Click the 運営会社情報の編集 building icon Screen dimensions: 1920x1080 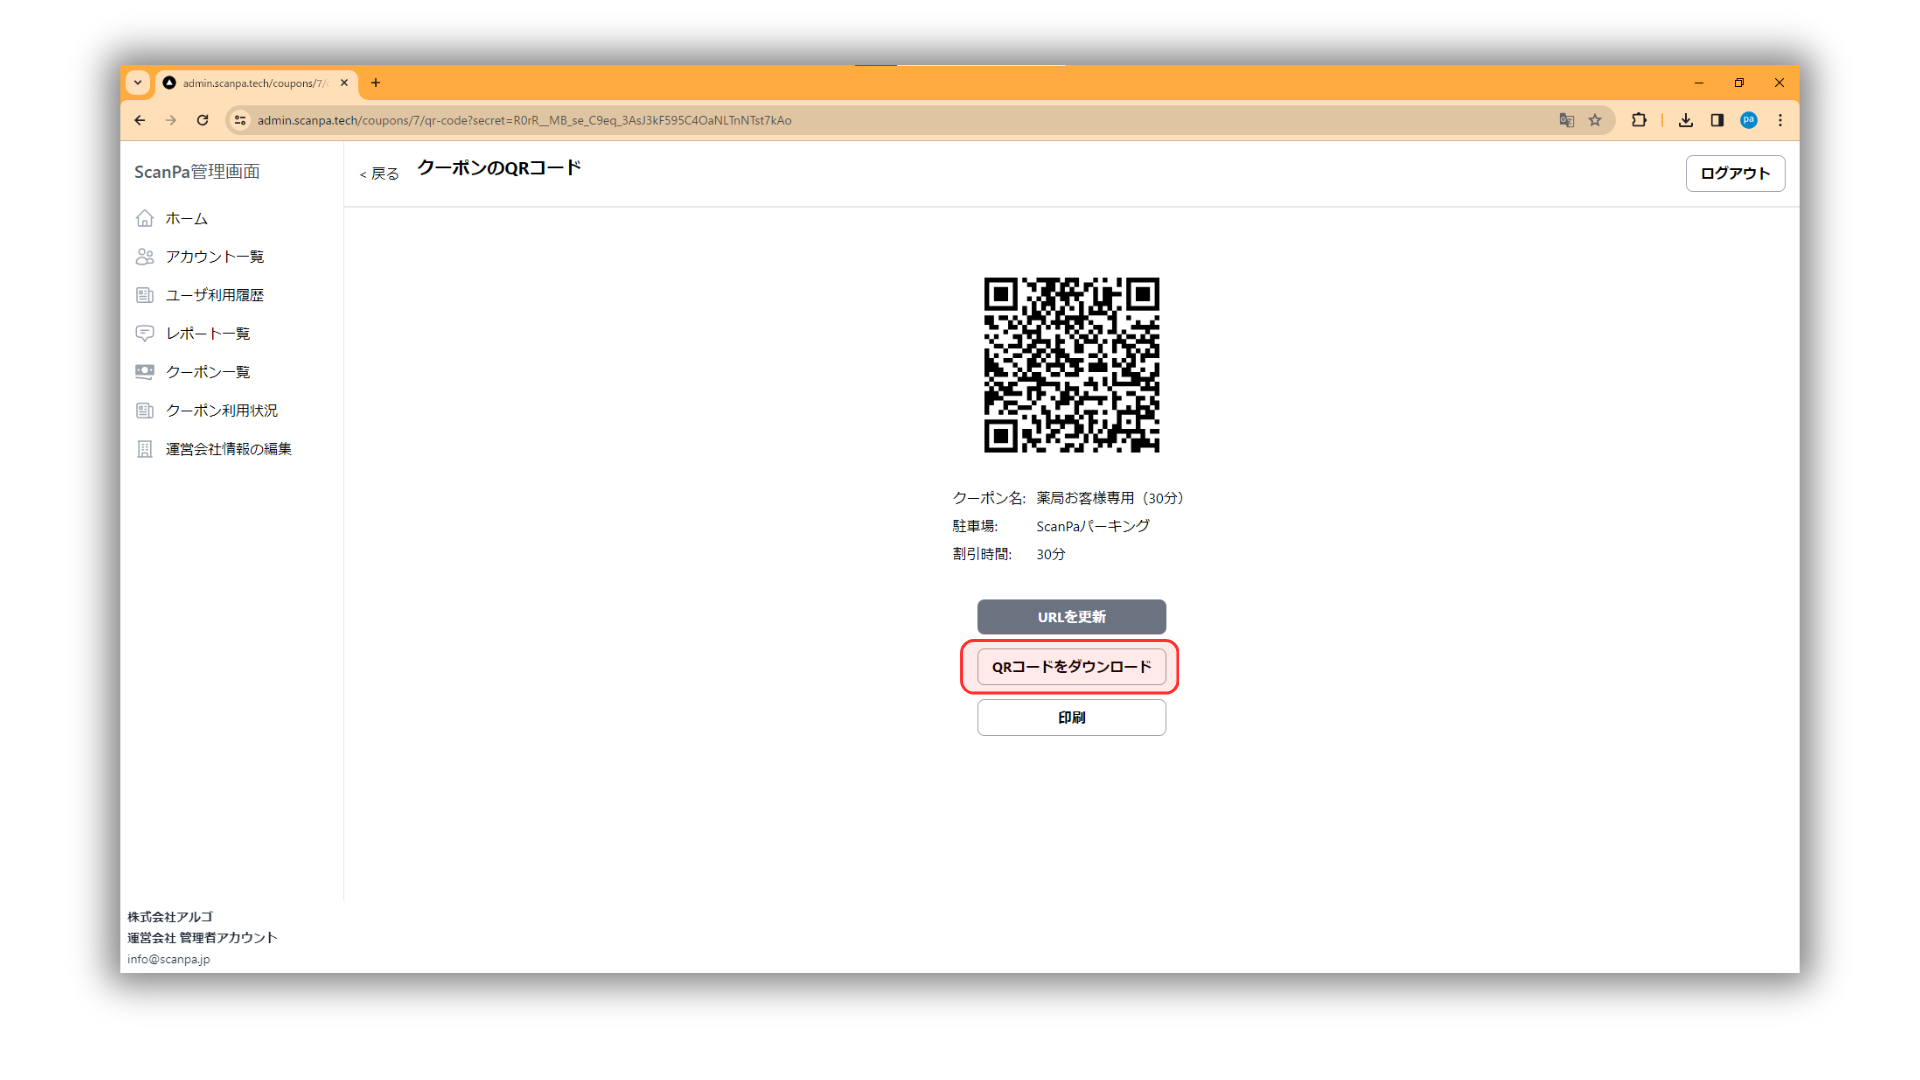point(145,449)
